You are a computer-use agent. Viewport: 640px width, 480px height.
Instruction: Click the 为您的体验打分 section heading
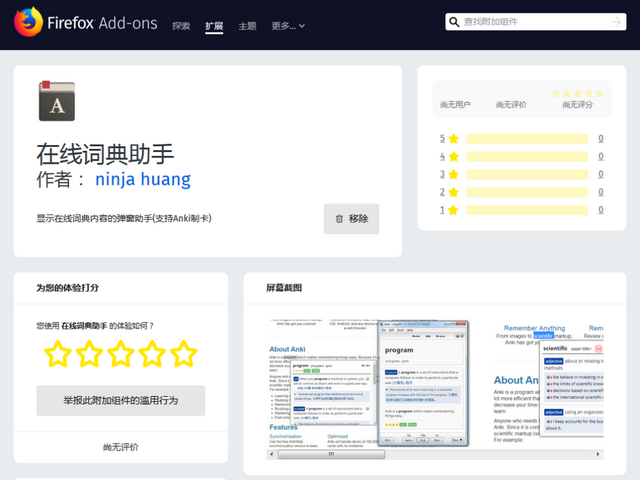68,288
